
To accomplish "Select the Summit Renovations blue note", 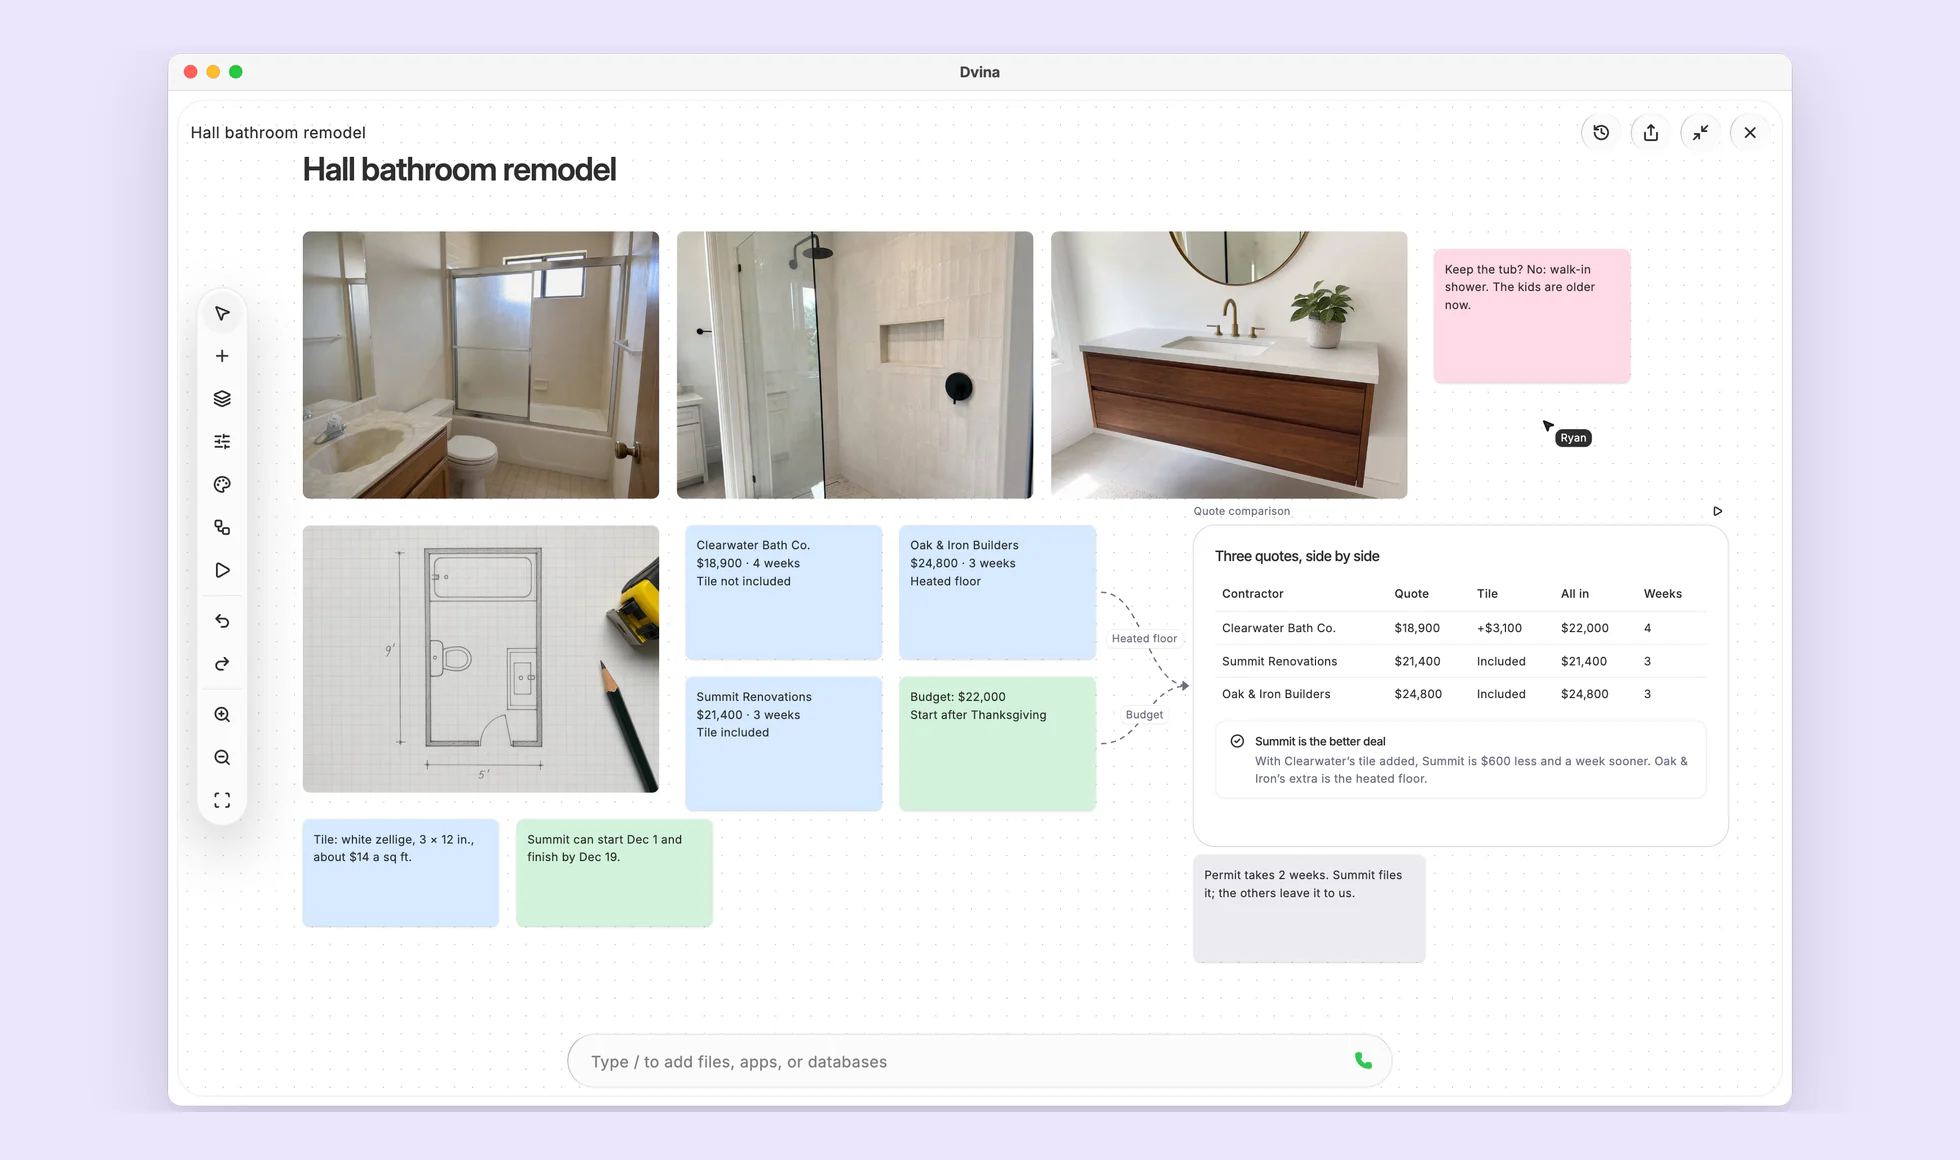I will pyautogui.click(x=784, y=743).
